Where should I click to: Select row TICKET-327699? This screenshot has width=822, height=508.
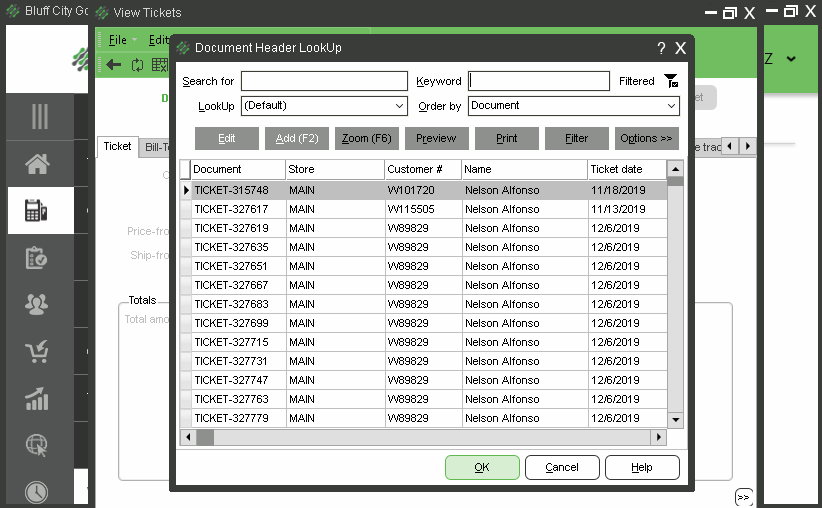pyautogui.click(x=424, y=323)
